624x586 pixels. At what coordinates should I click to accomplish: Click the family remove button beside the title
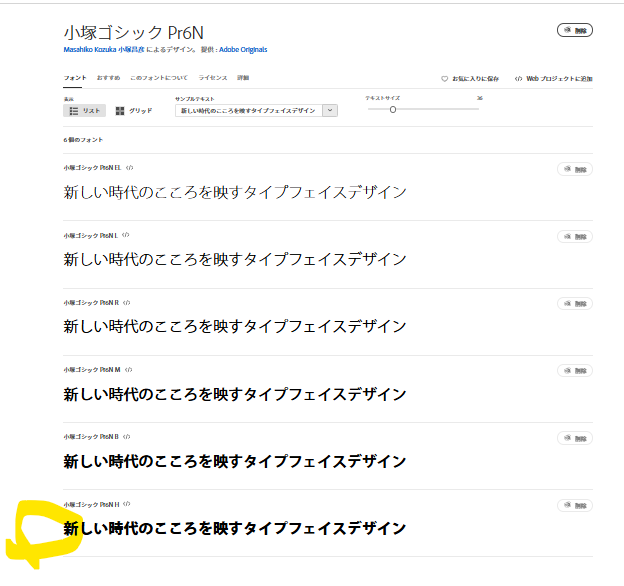575,30
